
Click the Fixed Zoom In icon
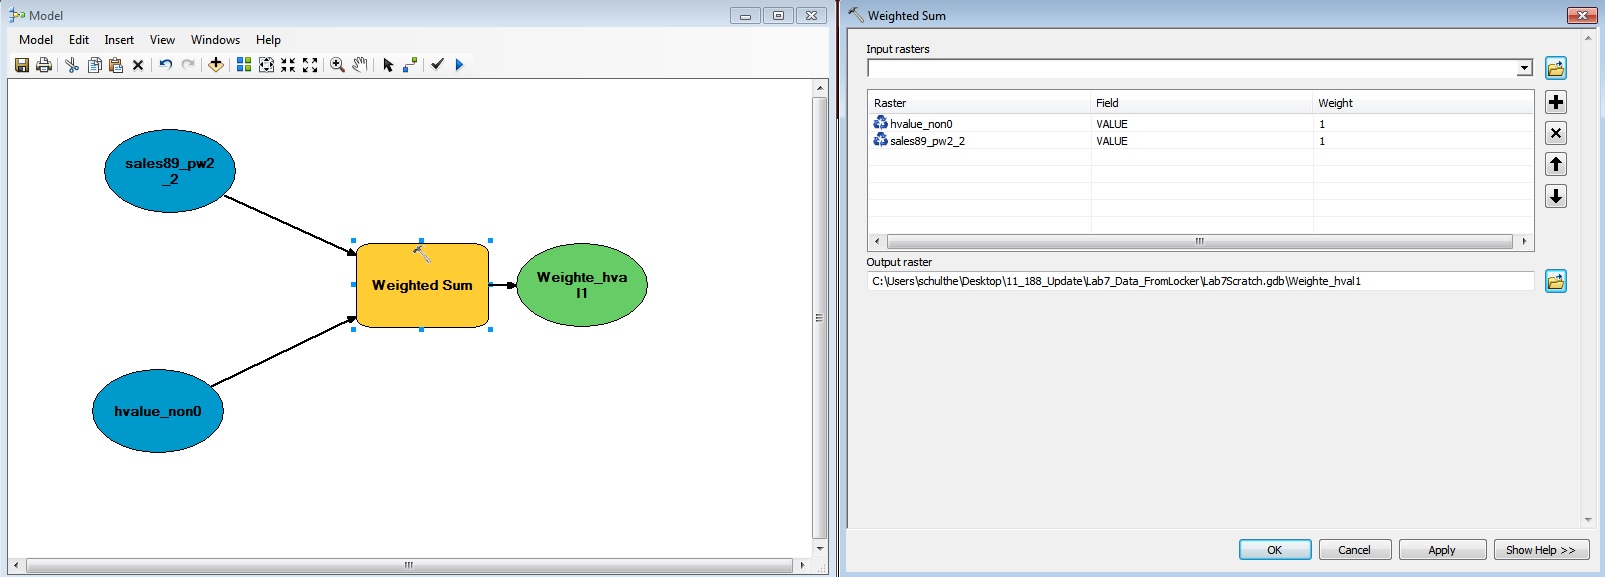coord(288,65)
